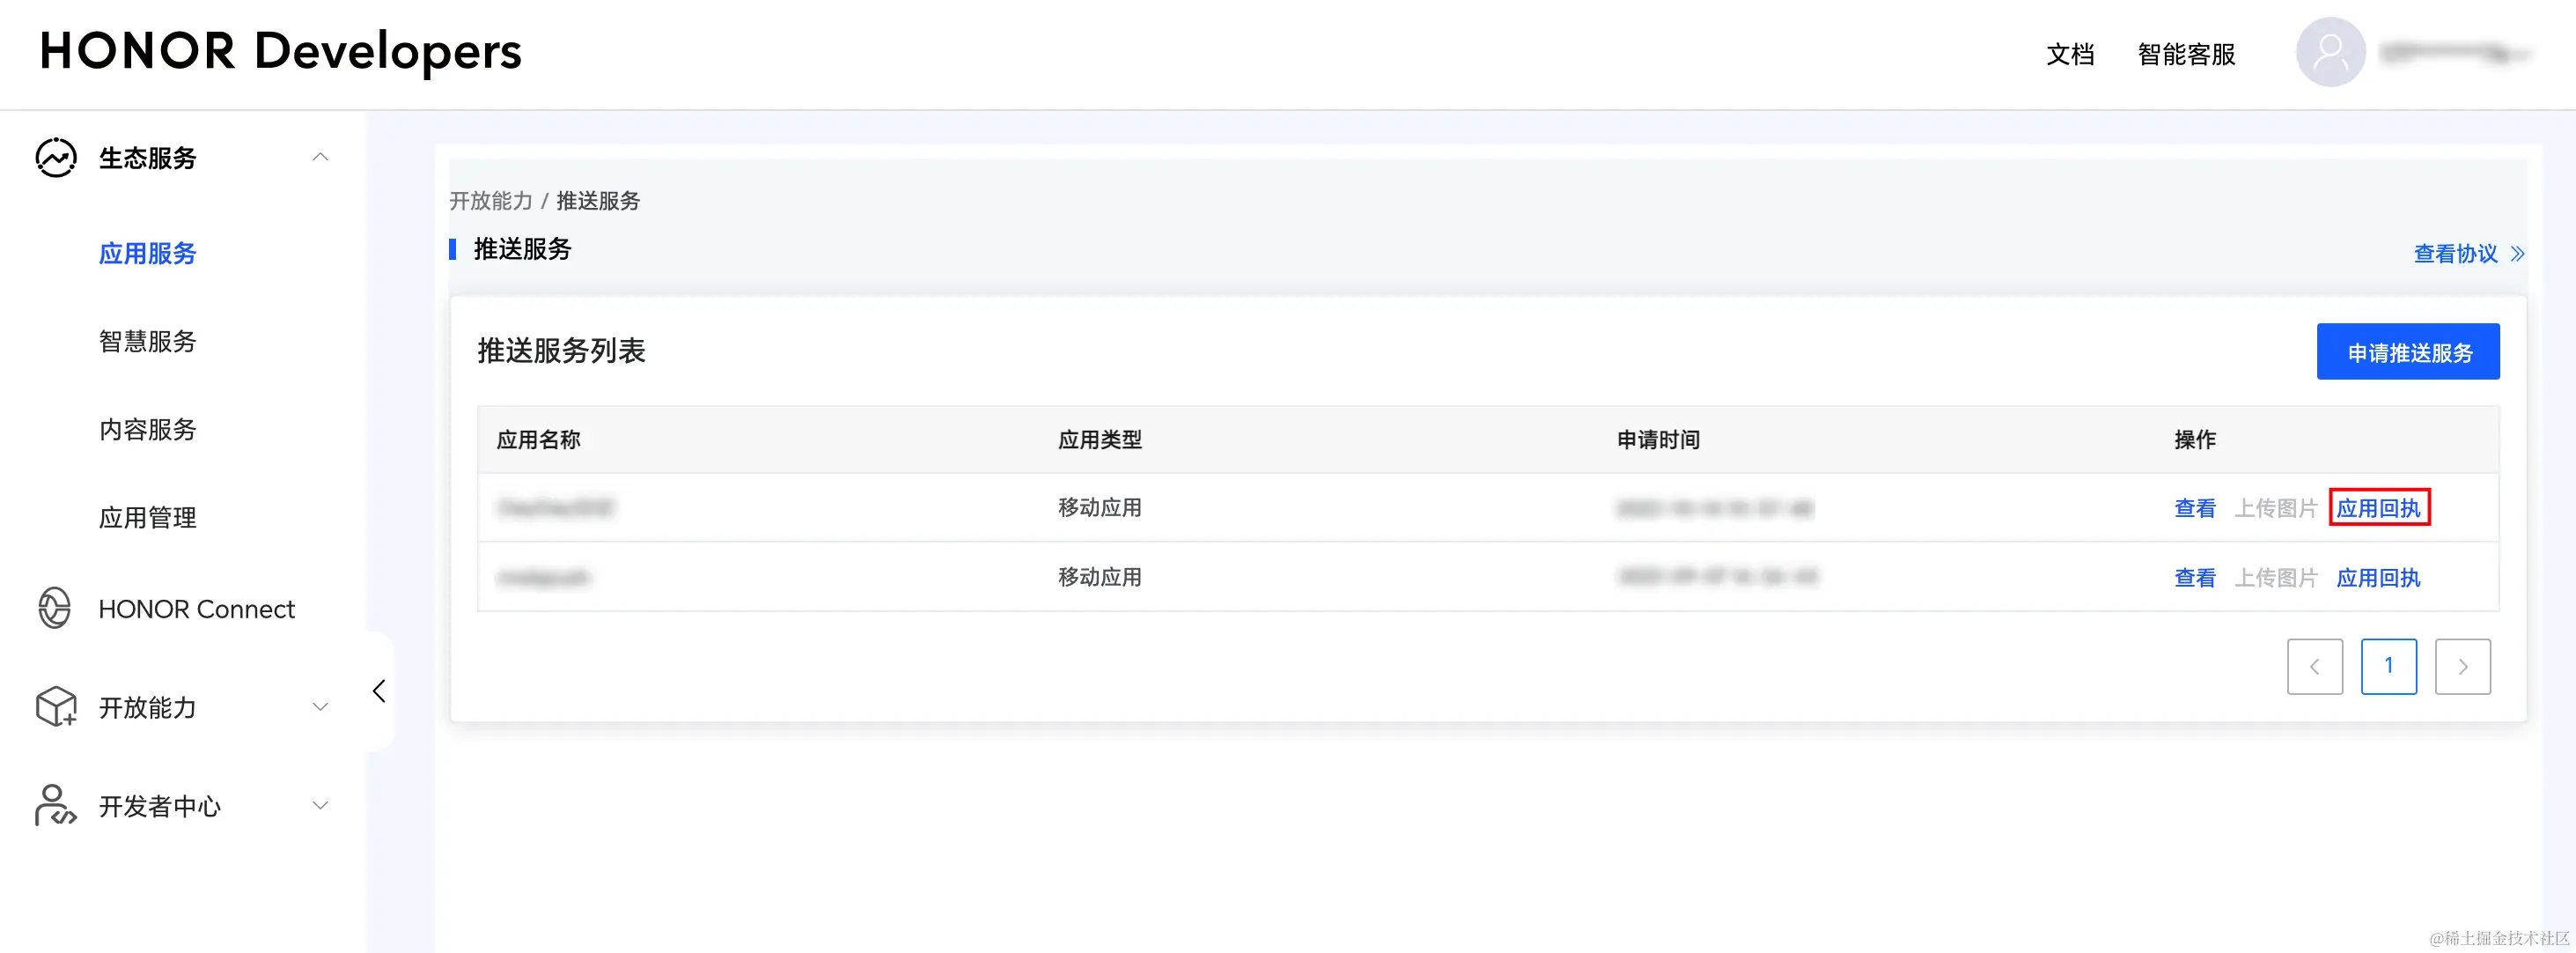The height and width of the screenshot is (953, 2576).
Task: Click the 开发者中心 person-code icon
Action: (55, 805)
